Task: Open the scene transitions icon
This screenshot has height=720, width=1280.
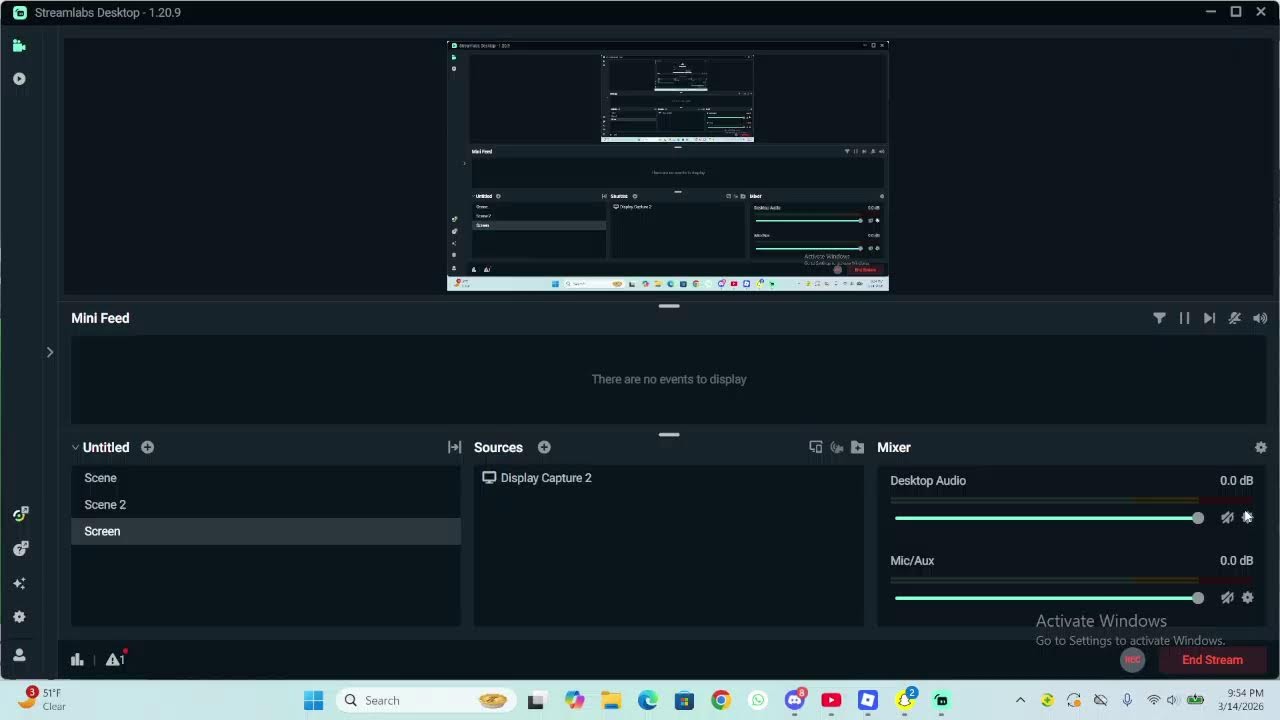Action: [x=454, y=447]
